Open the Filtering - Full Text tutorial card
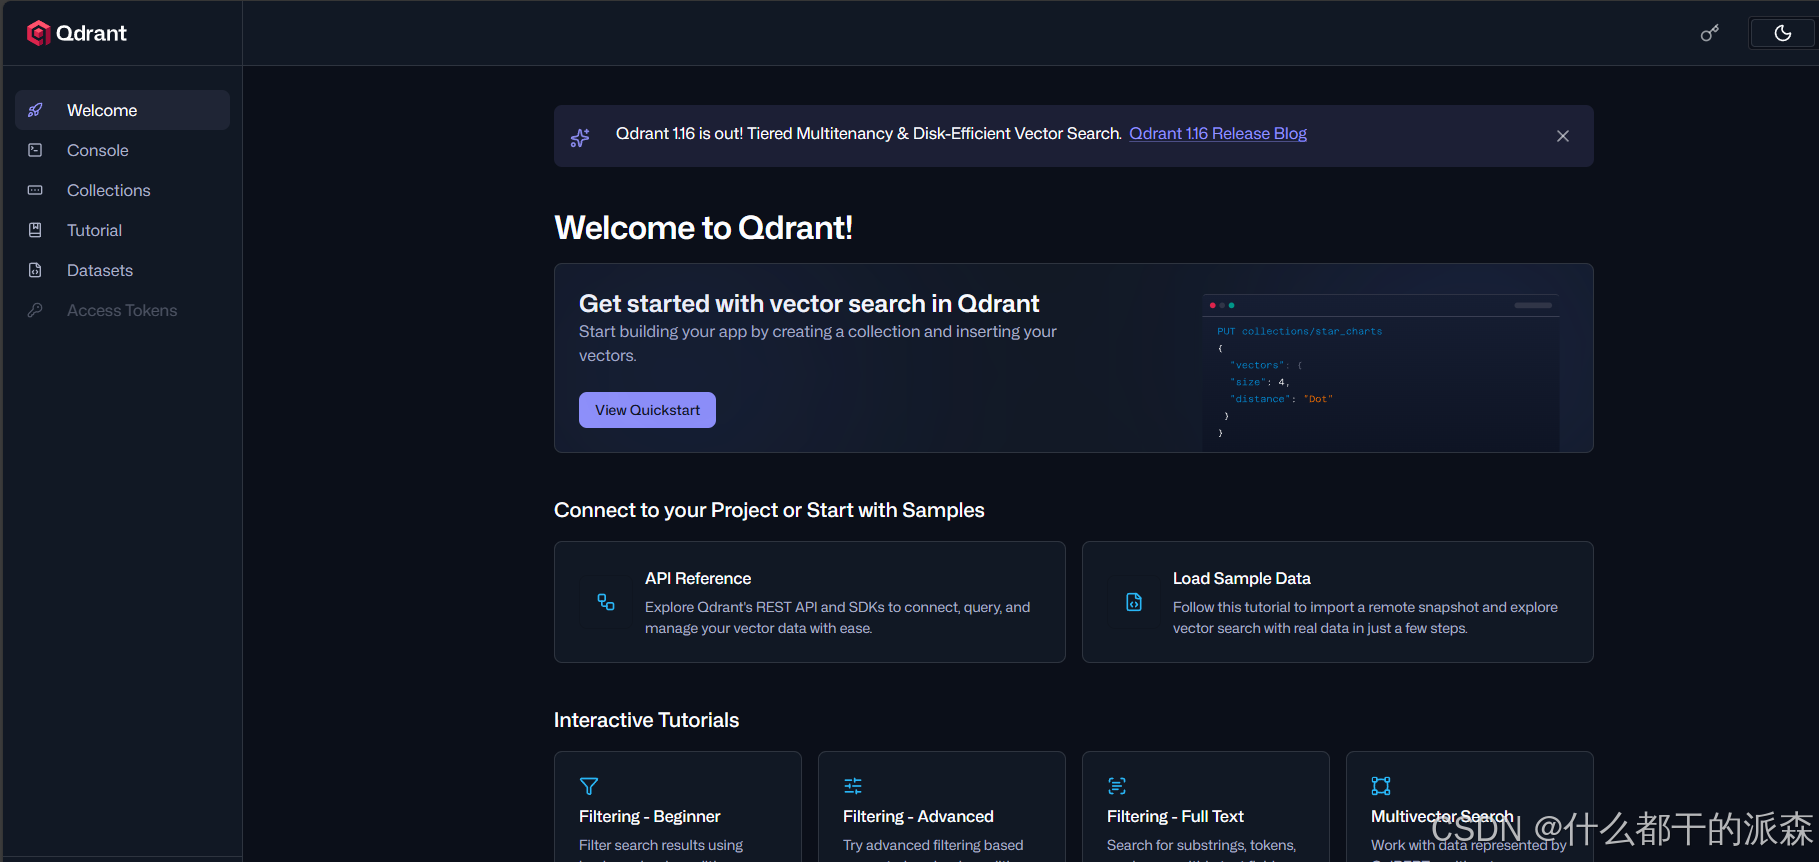This screenshot has height=862, width=1819. (1206, 806)
